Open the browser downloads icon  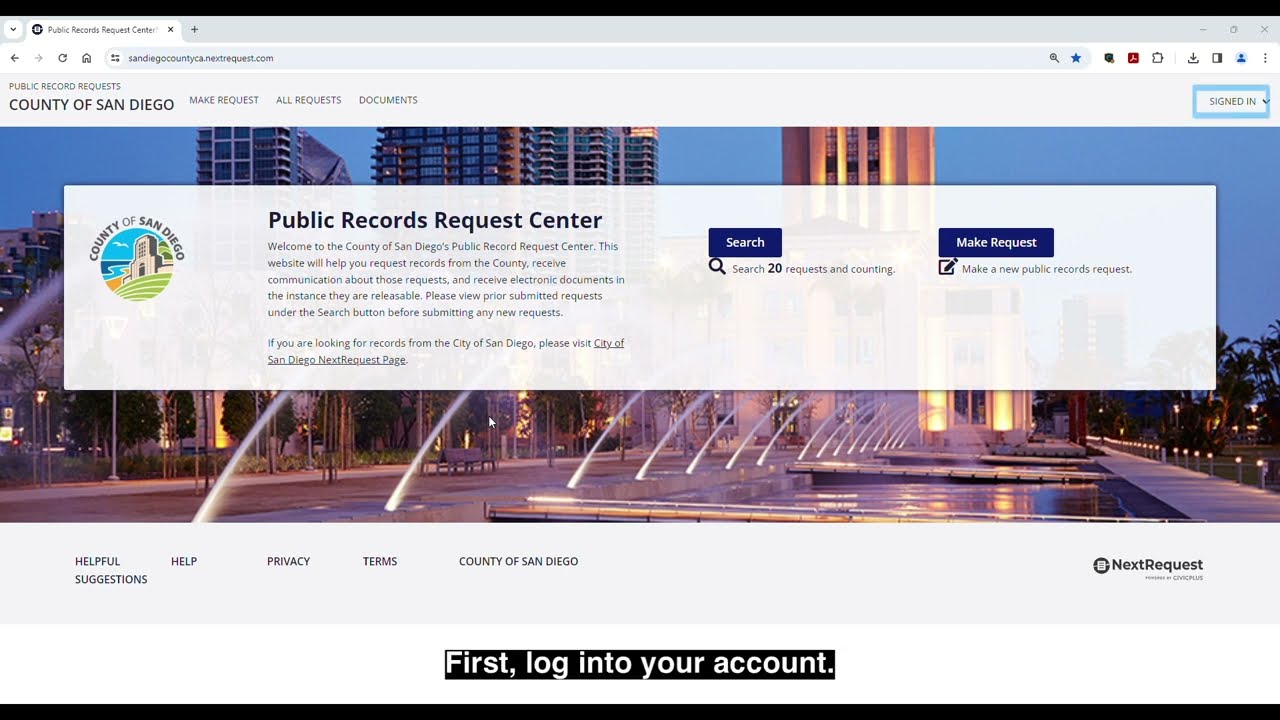click(x=1193, y=58)
